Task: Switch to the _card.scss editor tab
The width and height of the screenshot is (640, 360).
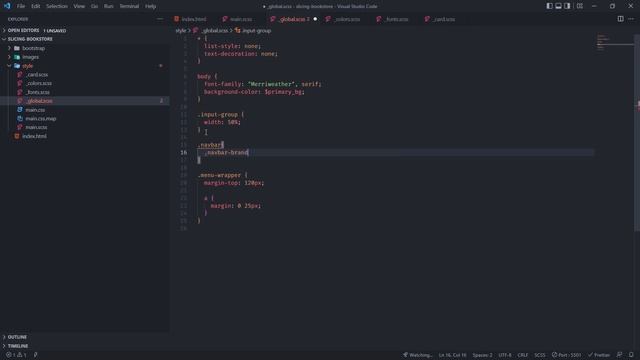Action: pyautogui.click(x=444, y=19)
